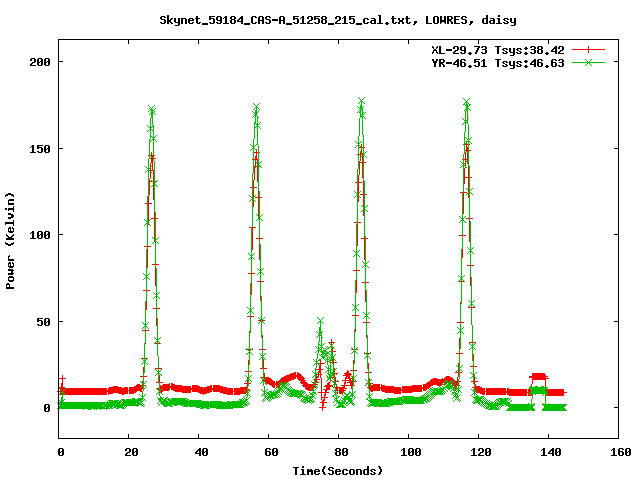Screen dimensions: 640x480
Task: Click the x-axis tick label 60
Action: point(271,452)
